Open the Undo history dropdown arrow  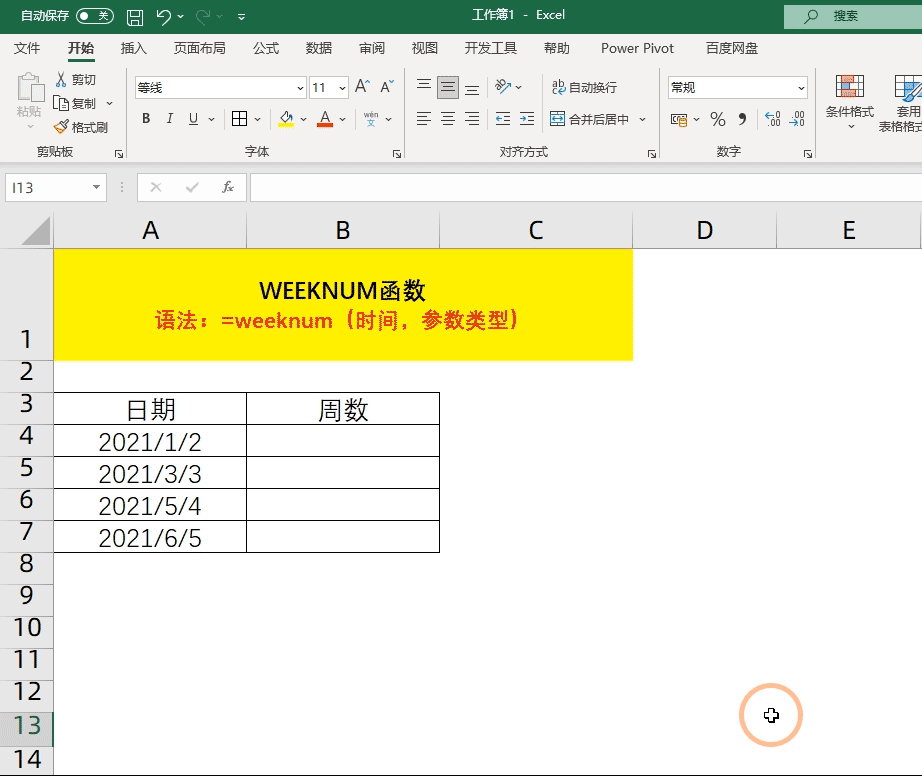[181, 16]
